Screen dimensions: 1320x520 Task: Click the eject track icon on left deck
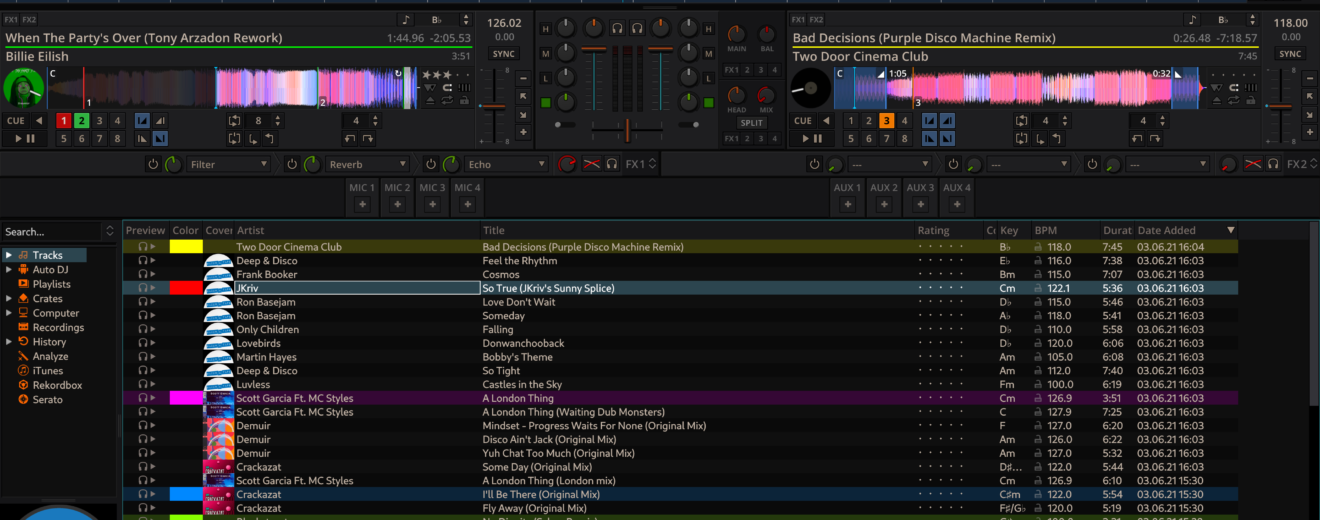point(431,100)
